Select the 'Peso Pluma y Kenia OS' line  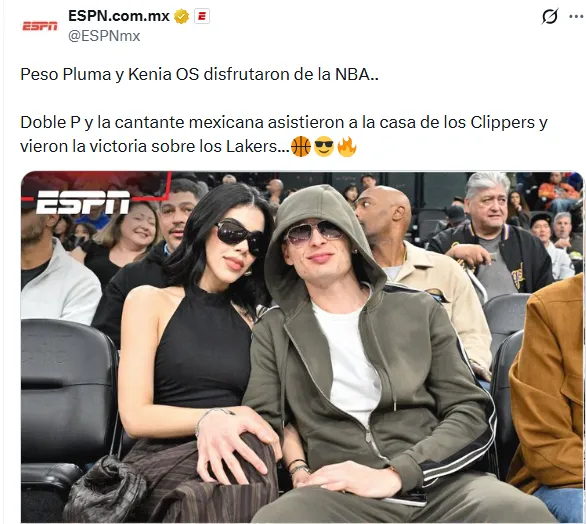coord(199,74)
